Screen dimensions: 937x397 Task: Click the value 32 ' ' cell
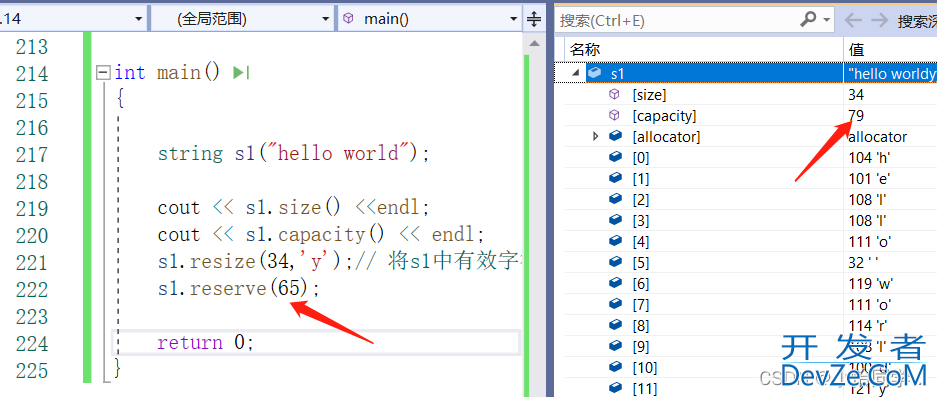(864, 262)
